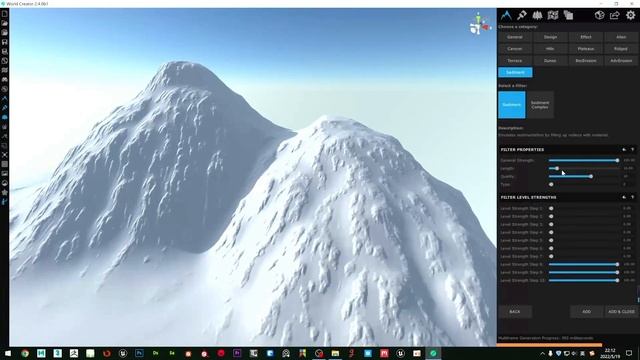Viewport: 640px width, 360px height.
Task: Select the Plateaus category
Action: 586,49
